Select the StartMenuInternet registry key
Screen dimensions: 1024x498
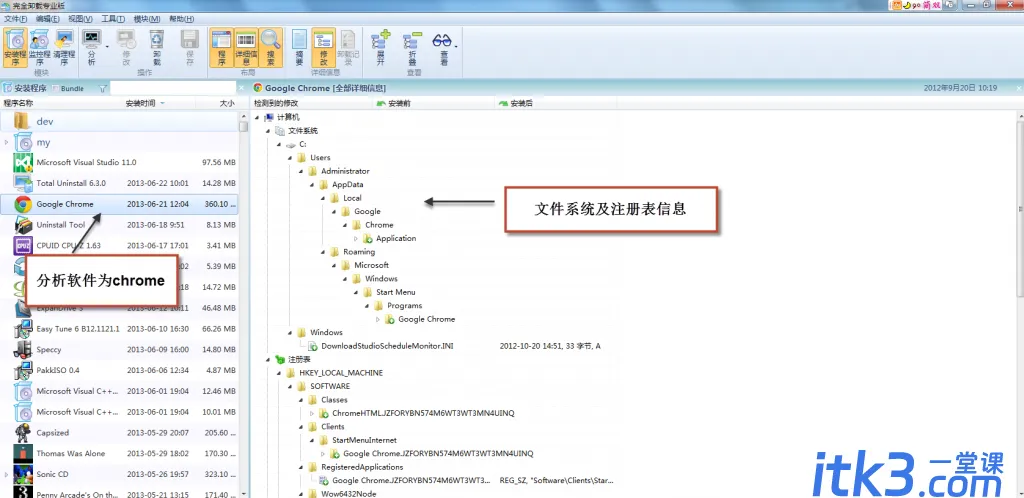click(x=364, y=440)
